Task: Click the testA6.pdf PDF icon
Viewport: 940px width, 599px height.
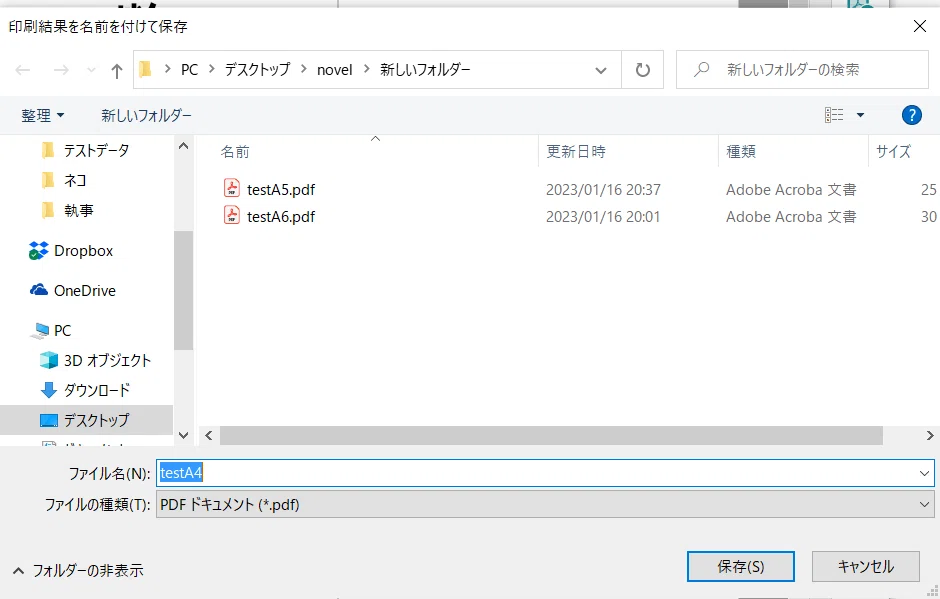Action: [x=232, y=215]
